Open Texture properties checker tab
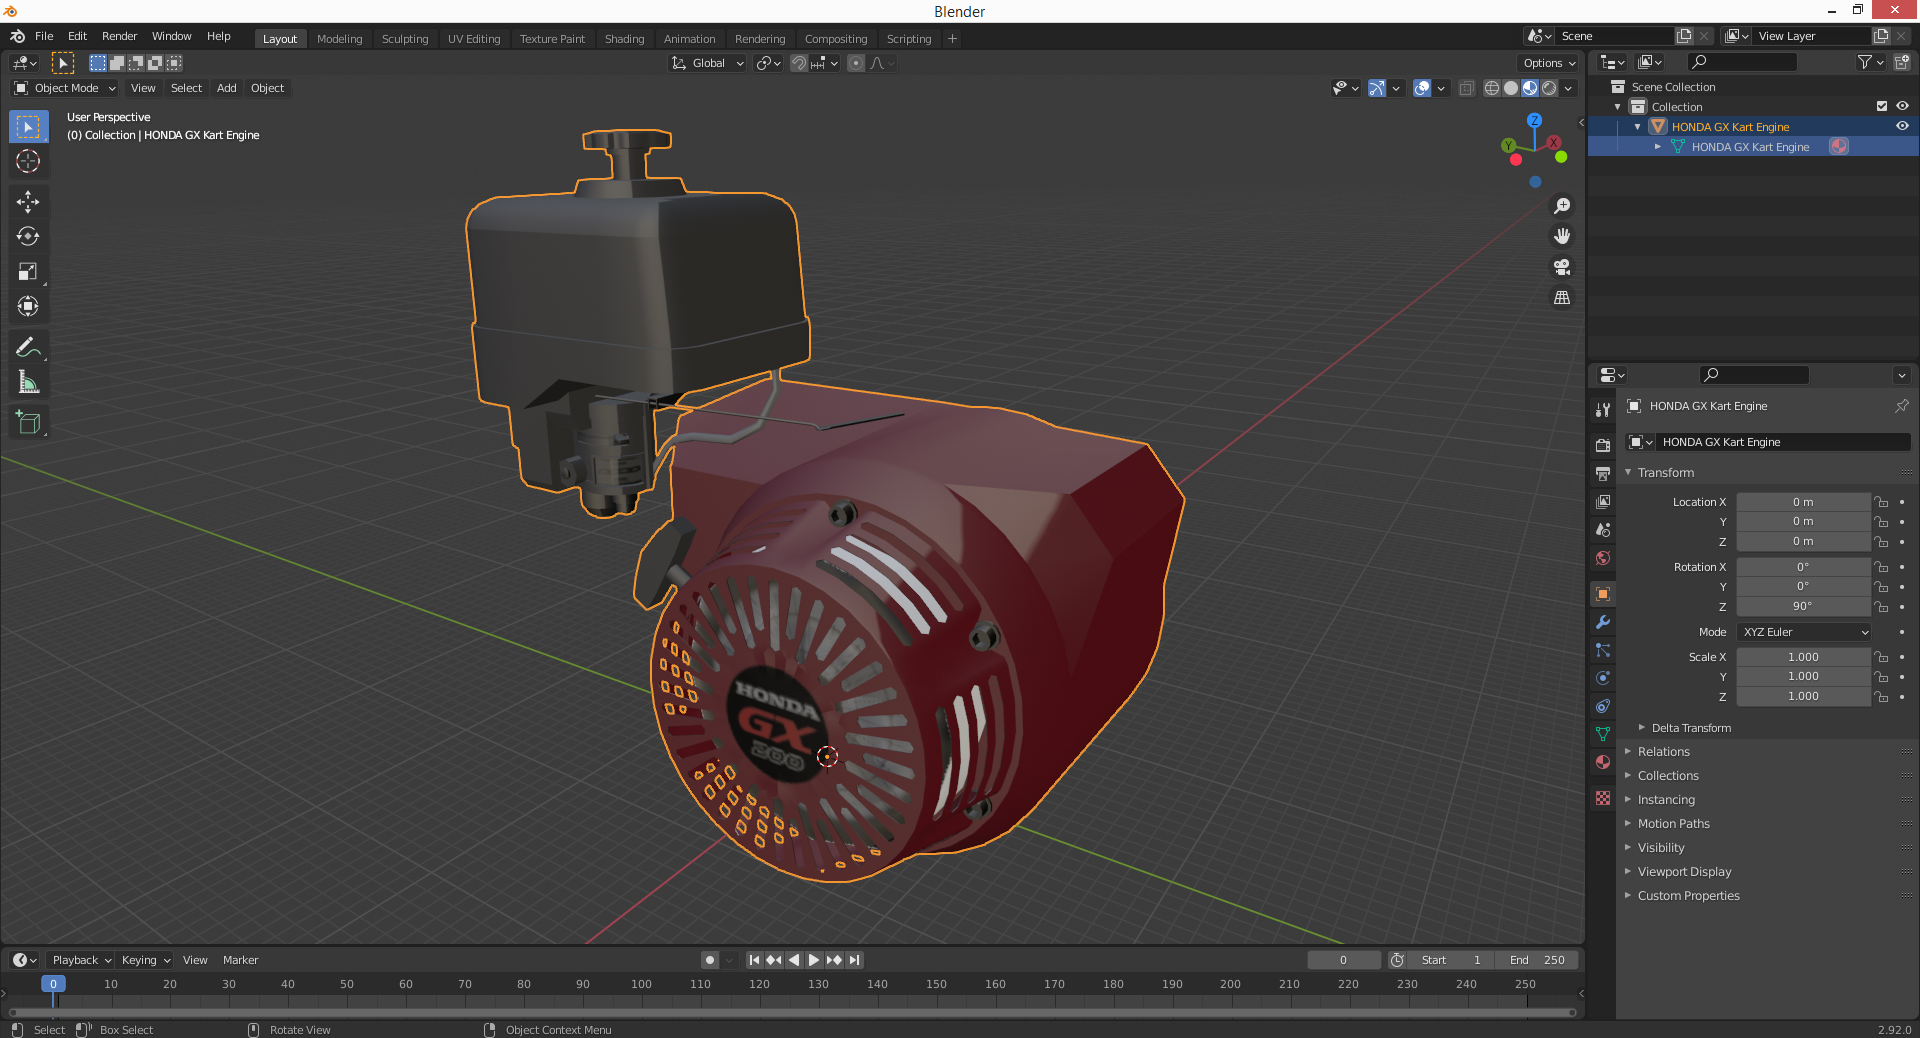The image size is (1920, 1038). [x=1603, y=798]
